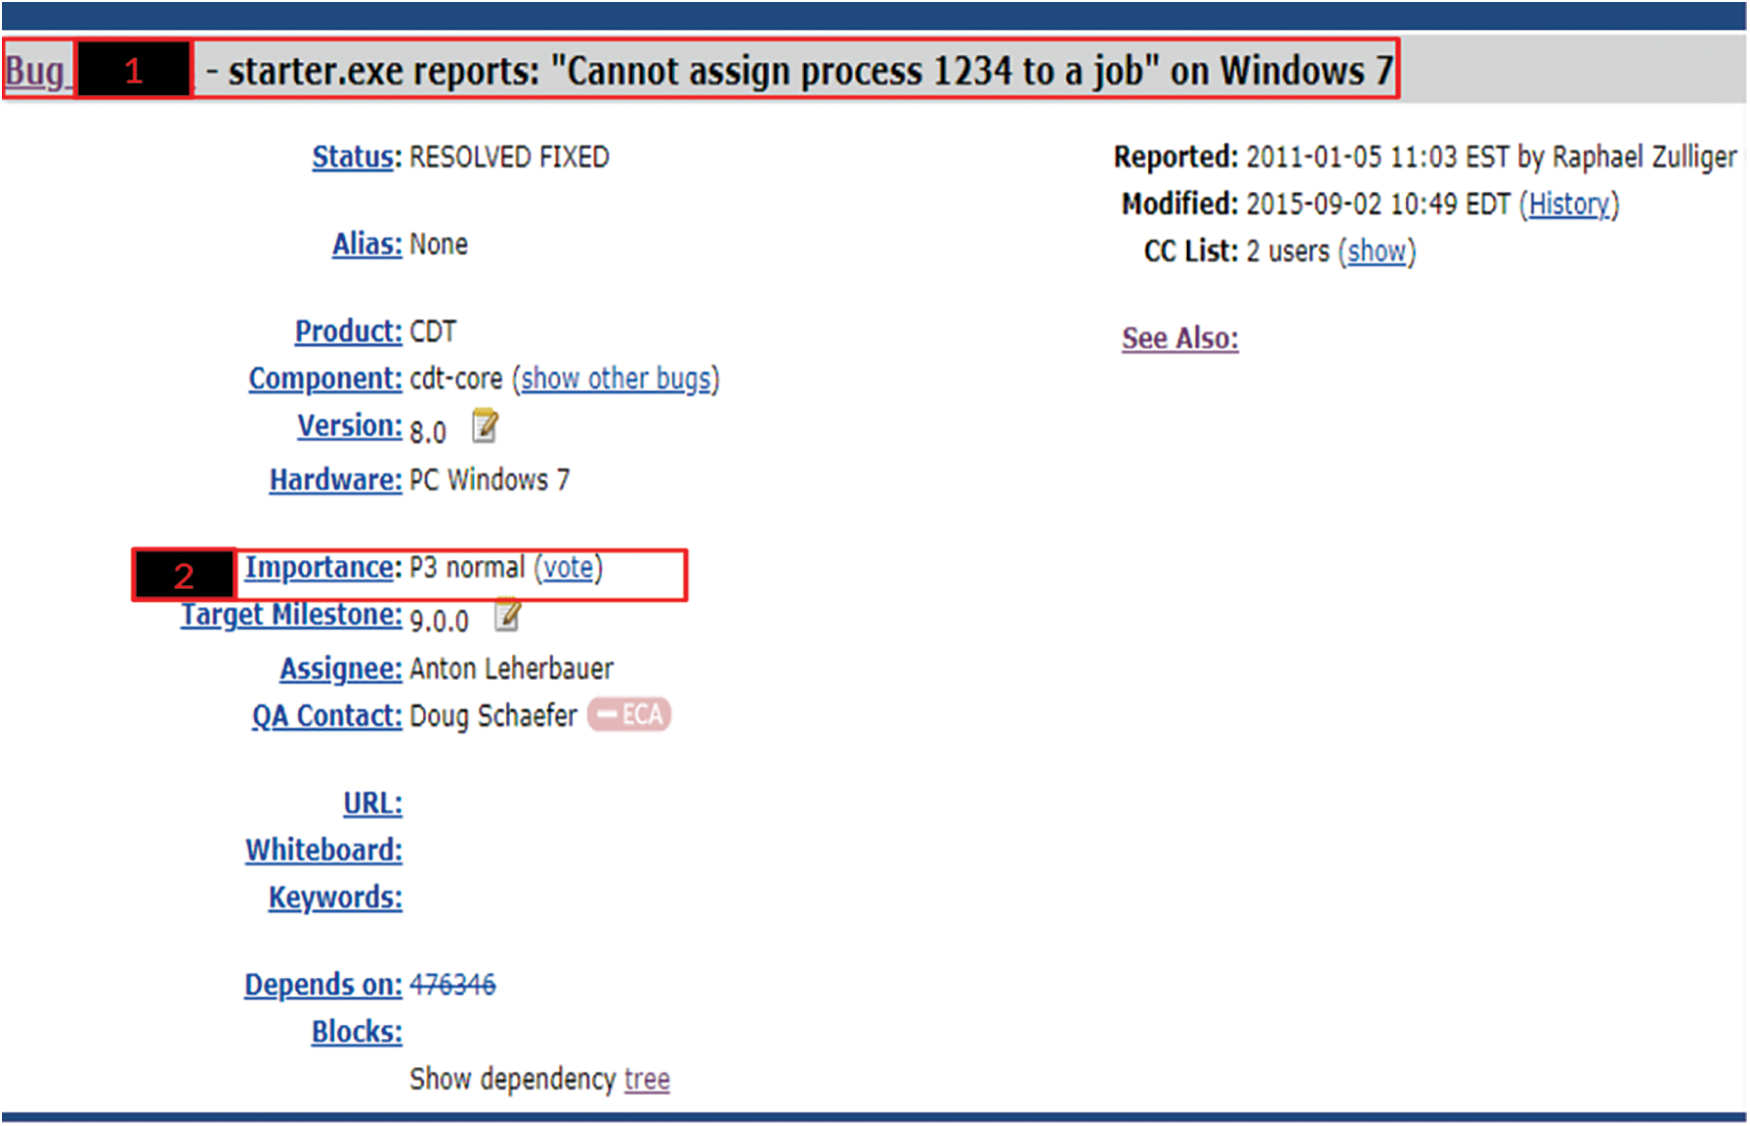This screenshot has width=1750, height=1126.
Task: Click the vote link beside Importance
Action: [568, 568]
